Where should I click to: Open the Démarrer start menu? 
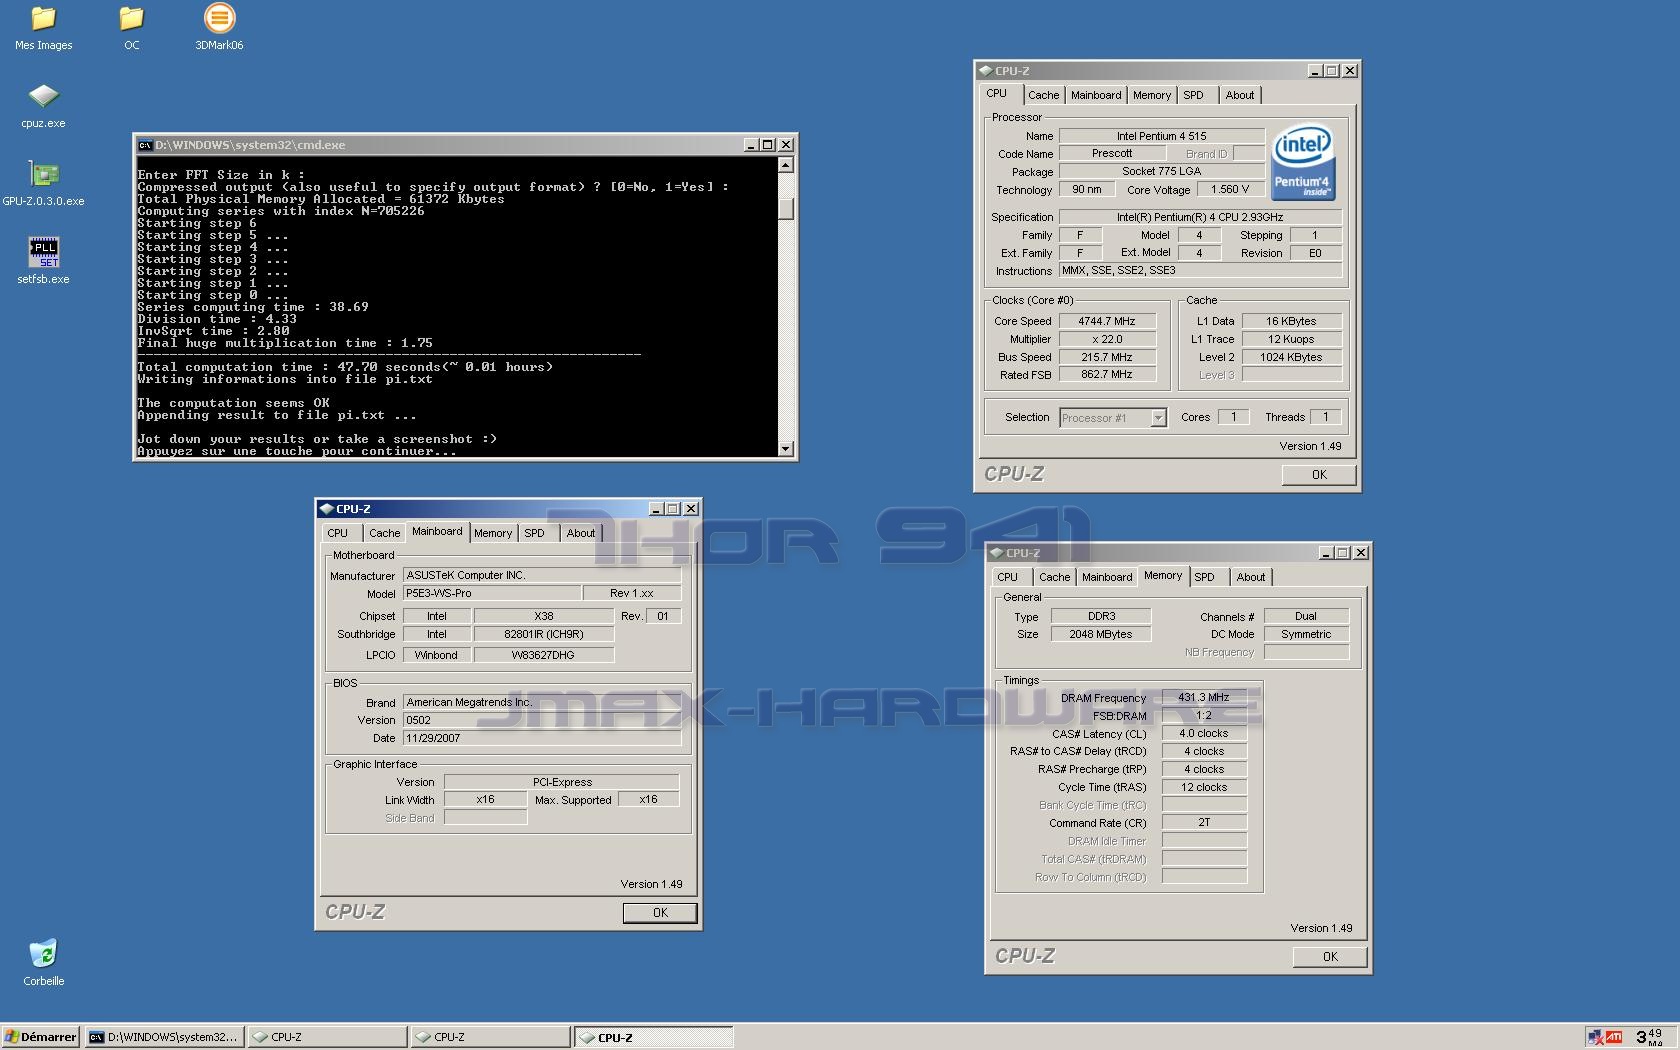41,1037
